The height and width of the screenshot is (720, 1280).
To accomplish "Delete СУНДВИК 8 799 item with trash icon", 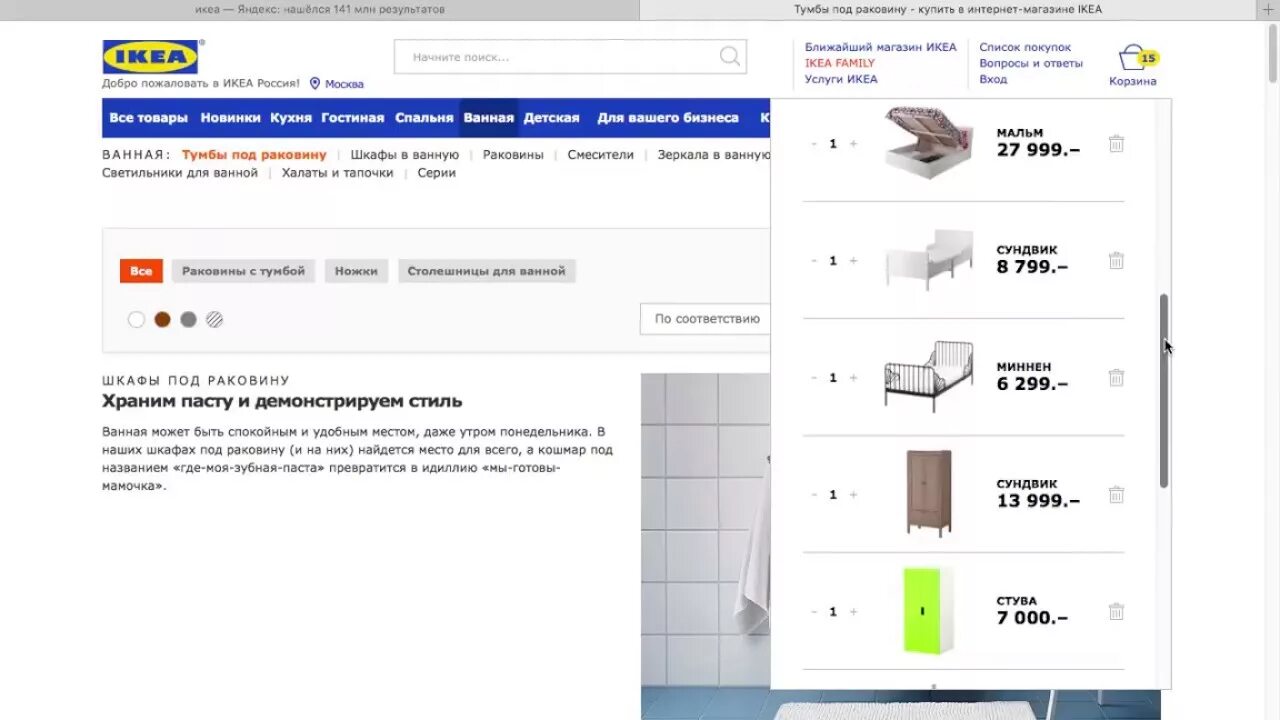I will pos(1116,261).
